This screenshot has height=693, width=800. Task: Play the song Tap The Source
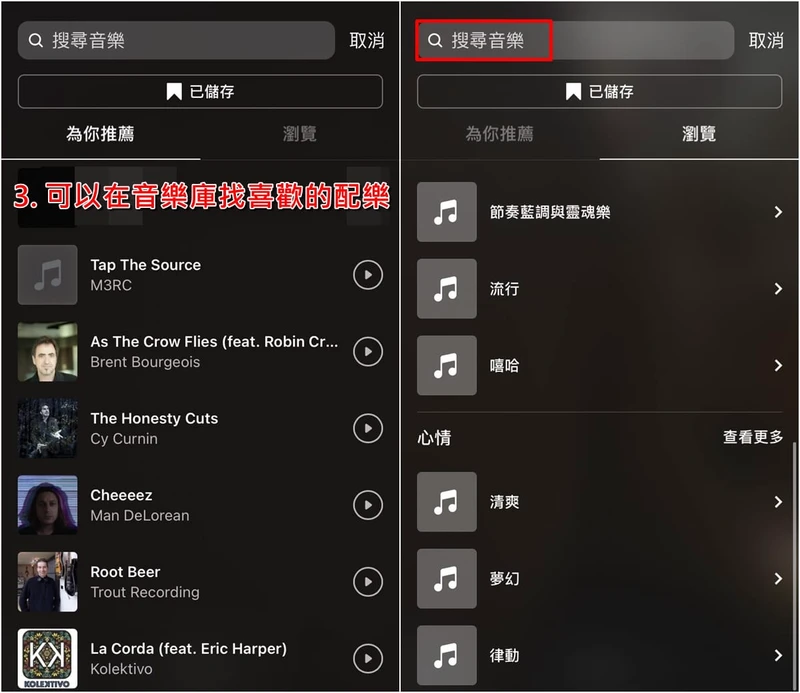pos(368,275)
